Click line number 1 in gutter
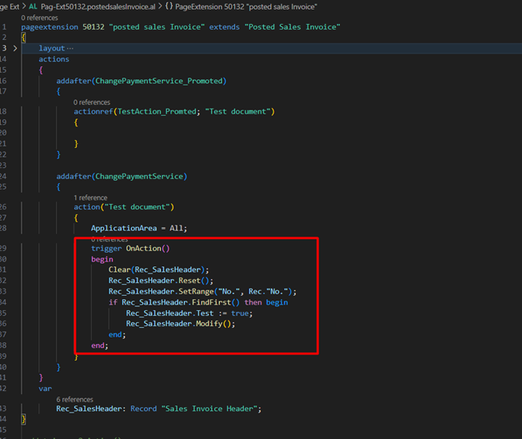This screenshot has width=522, height=439. click(x=4, y=27)
